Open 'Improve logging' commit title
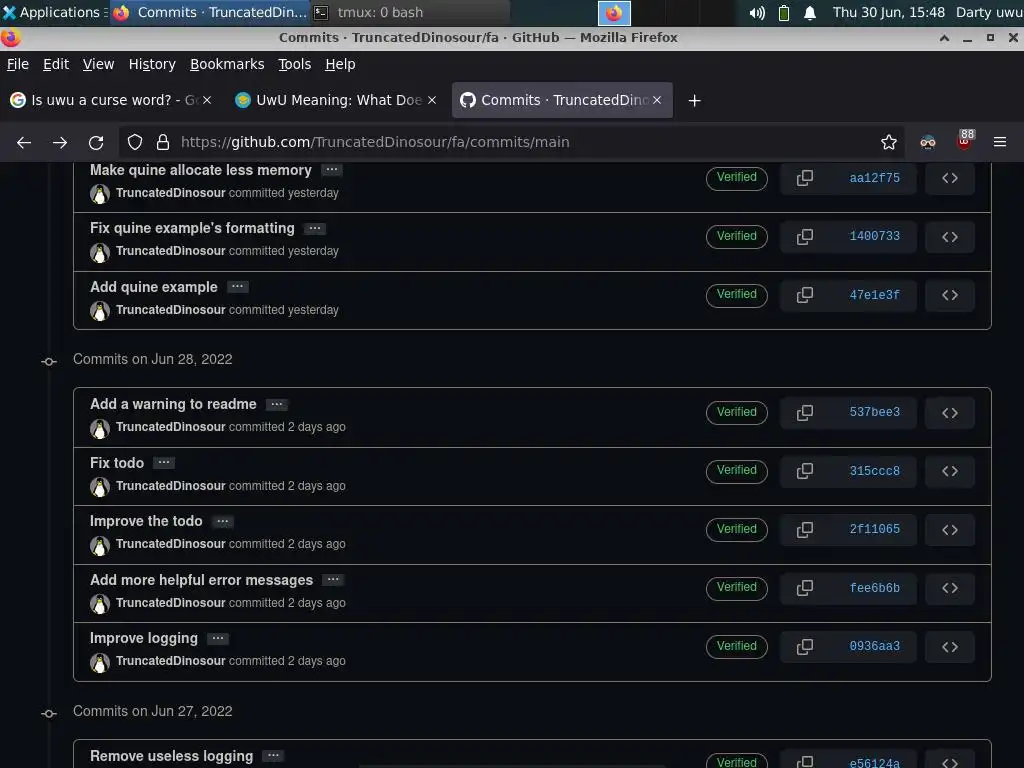Viewport: 1024px width, 768px height. tap(144, 638)
